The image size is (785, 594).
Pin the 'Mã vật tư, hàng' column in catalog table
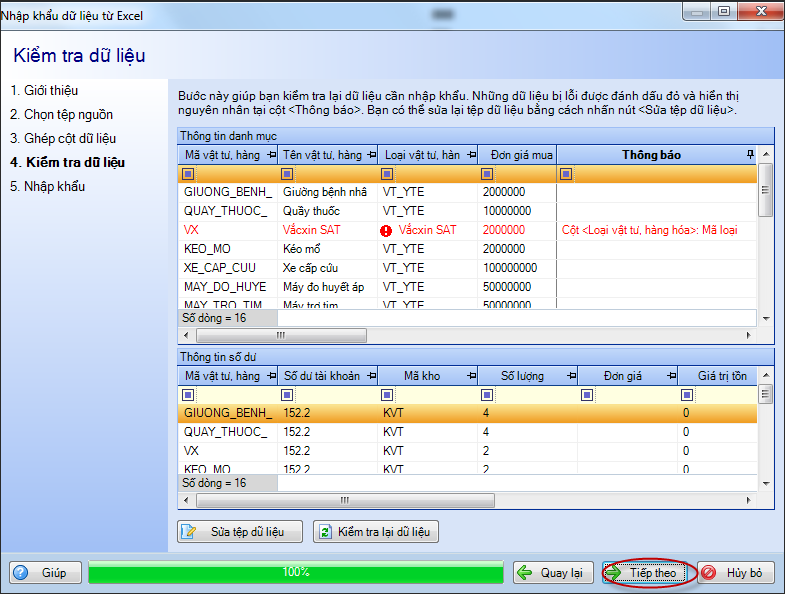[271, 156]
